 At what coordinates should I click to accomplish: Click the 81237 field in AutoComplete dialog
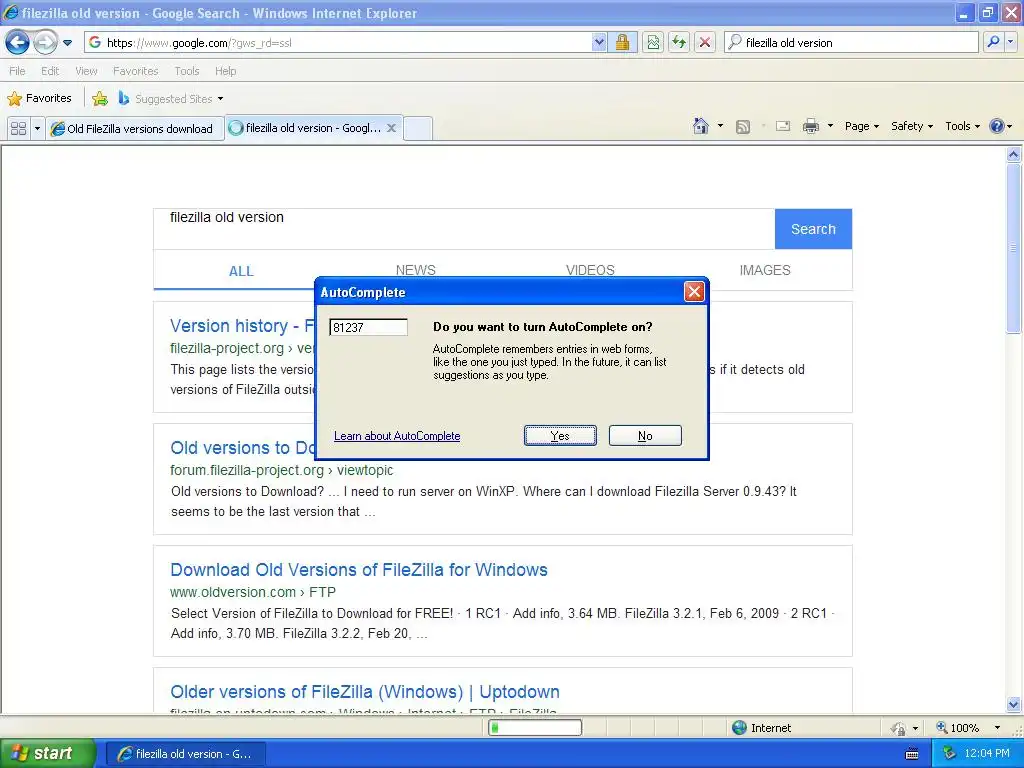368,327
